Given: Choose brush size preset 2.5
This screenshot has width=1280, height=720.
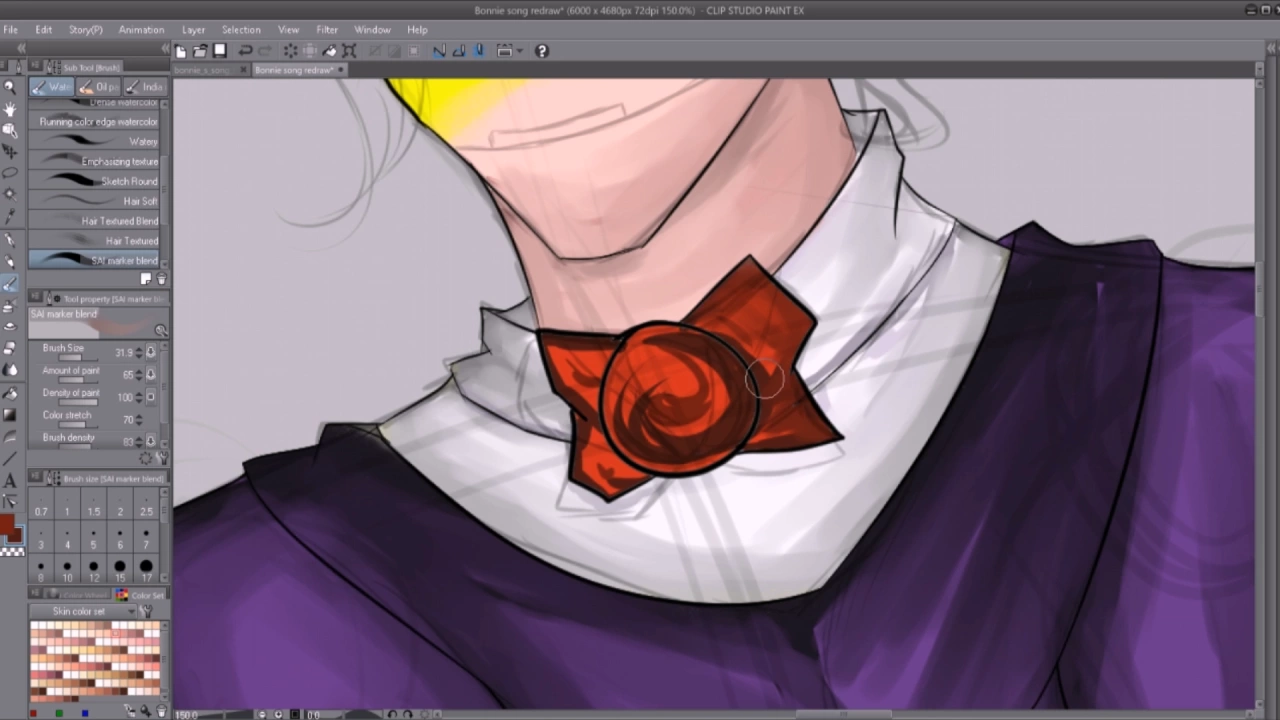Looking at the screenshot, I should 146,504.
